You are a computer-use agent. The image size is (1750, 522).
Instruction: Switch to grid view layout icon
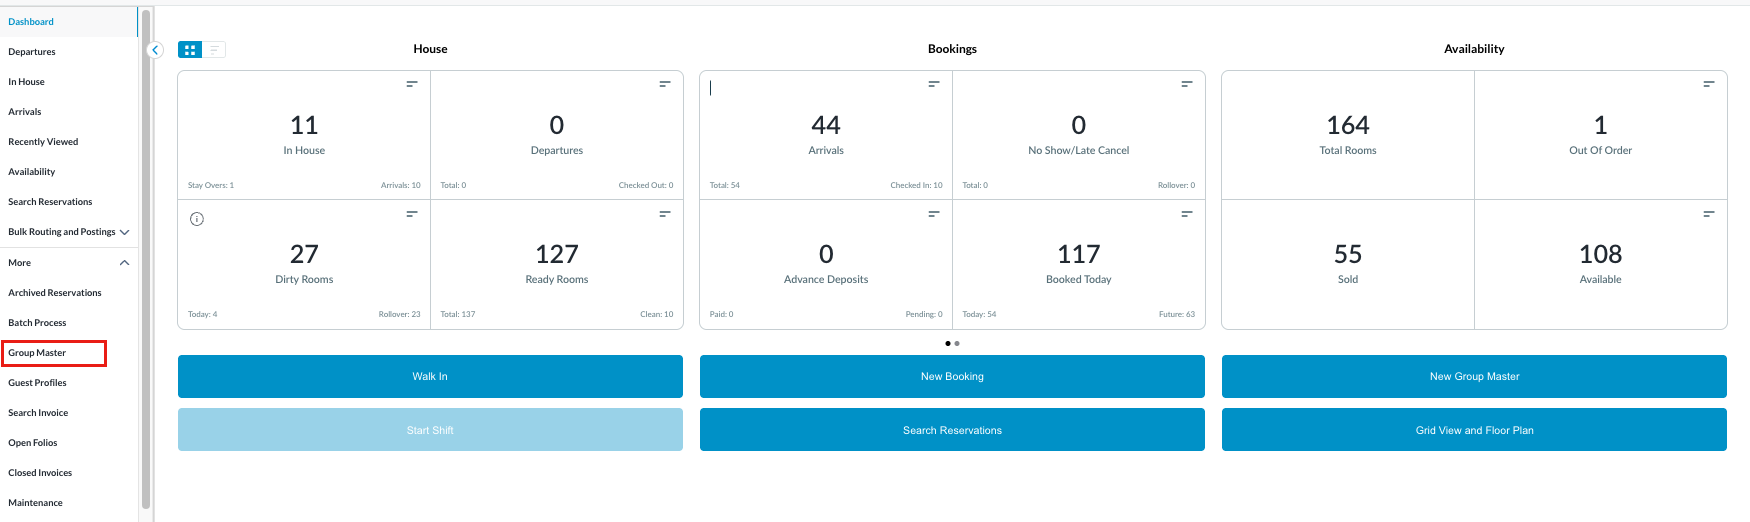point(190,50)
